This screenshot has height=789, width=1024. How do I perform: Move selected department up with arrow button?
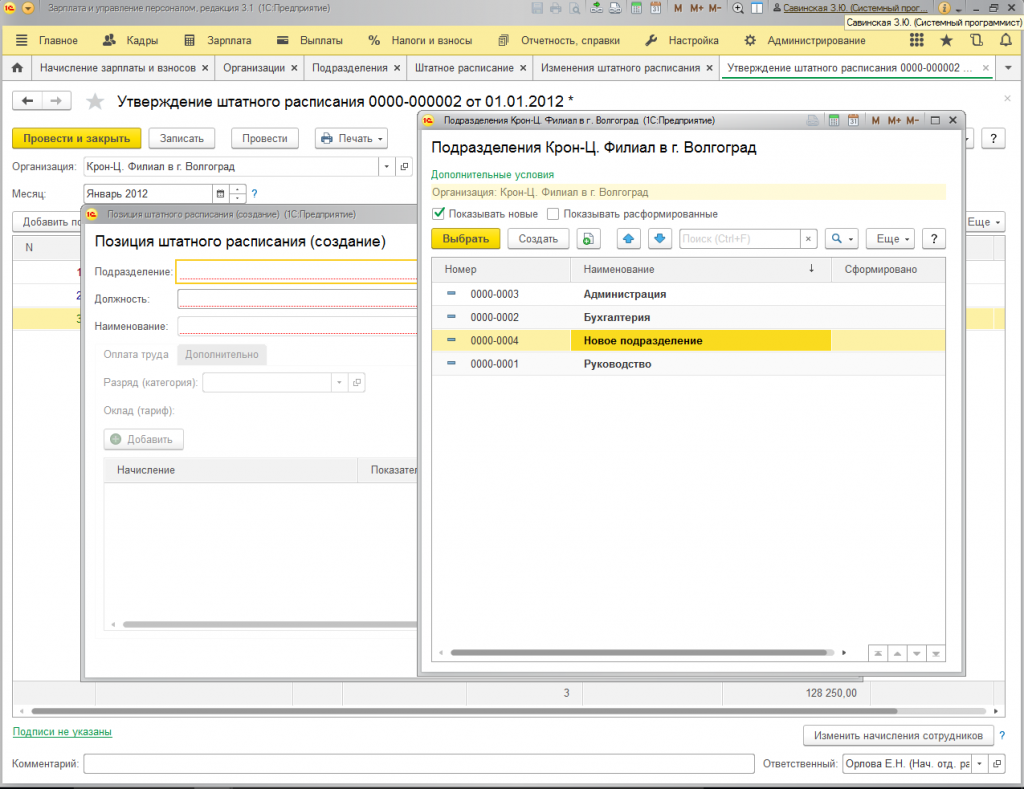[629, 239]
